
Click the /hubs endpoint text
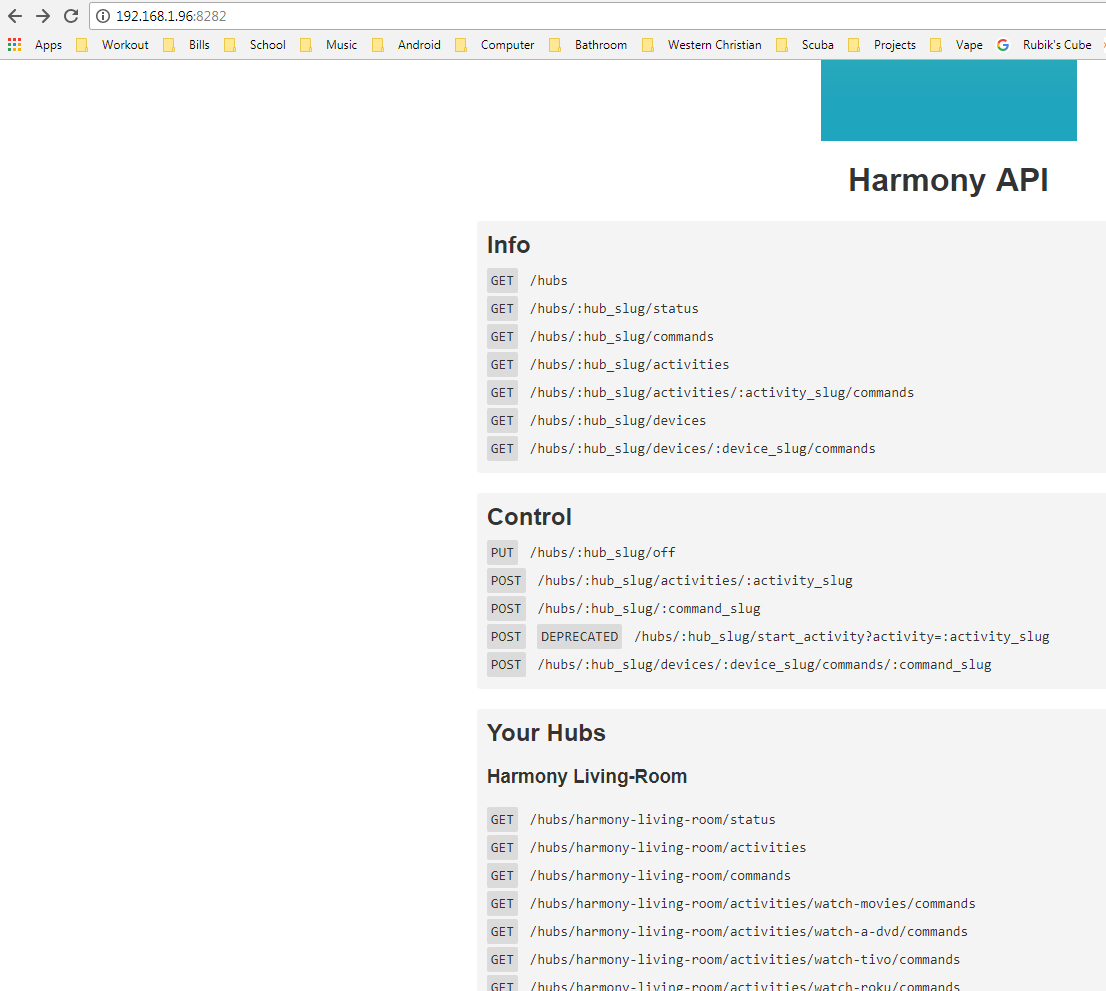coord(549,281)
